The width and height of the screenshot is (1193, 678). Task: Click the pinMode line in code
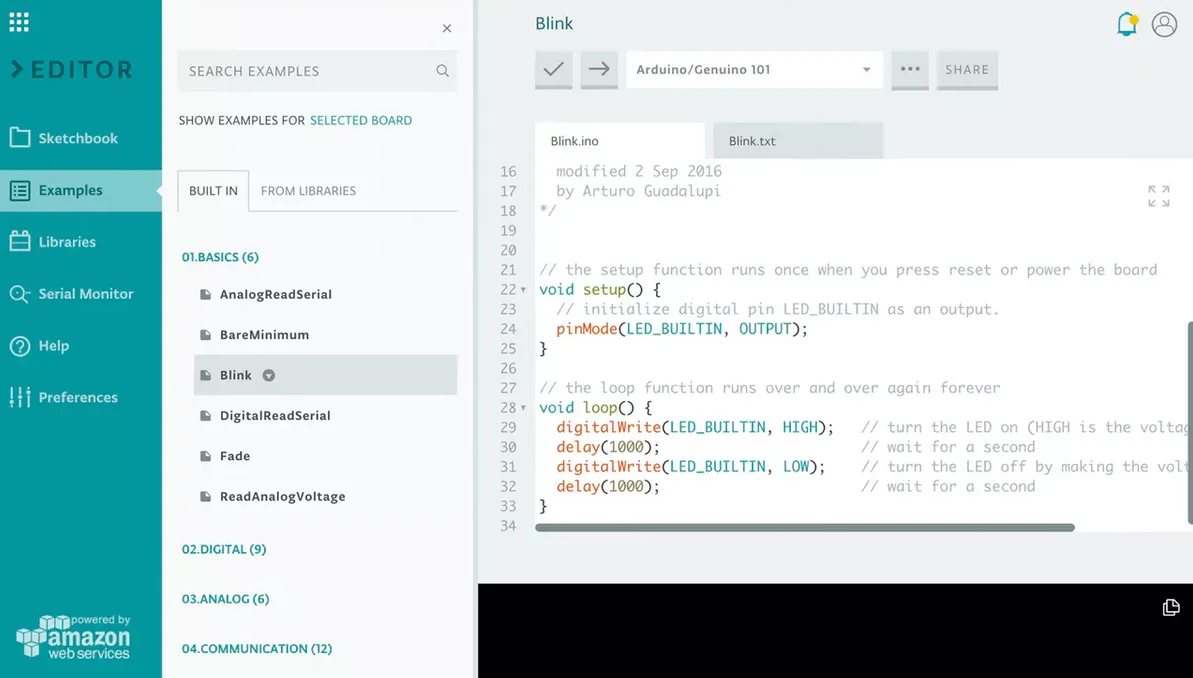(x=682, y=329)
